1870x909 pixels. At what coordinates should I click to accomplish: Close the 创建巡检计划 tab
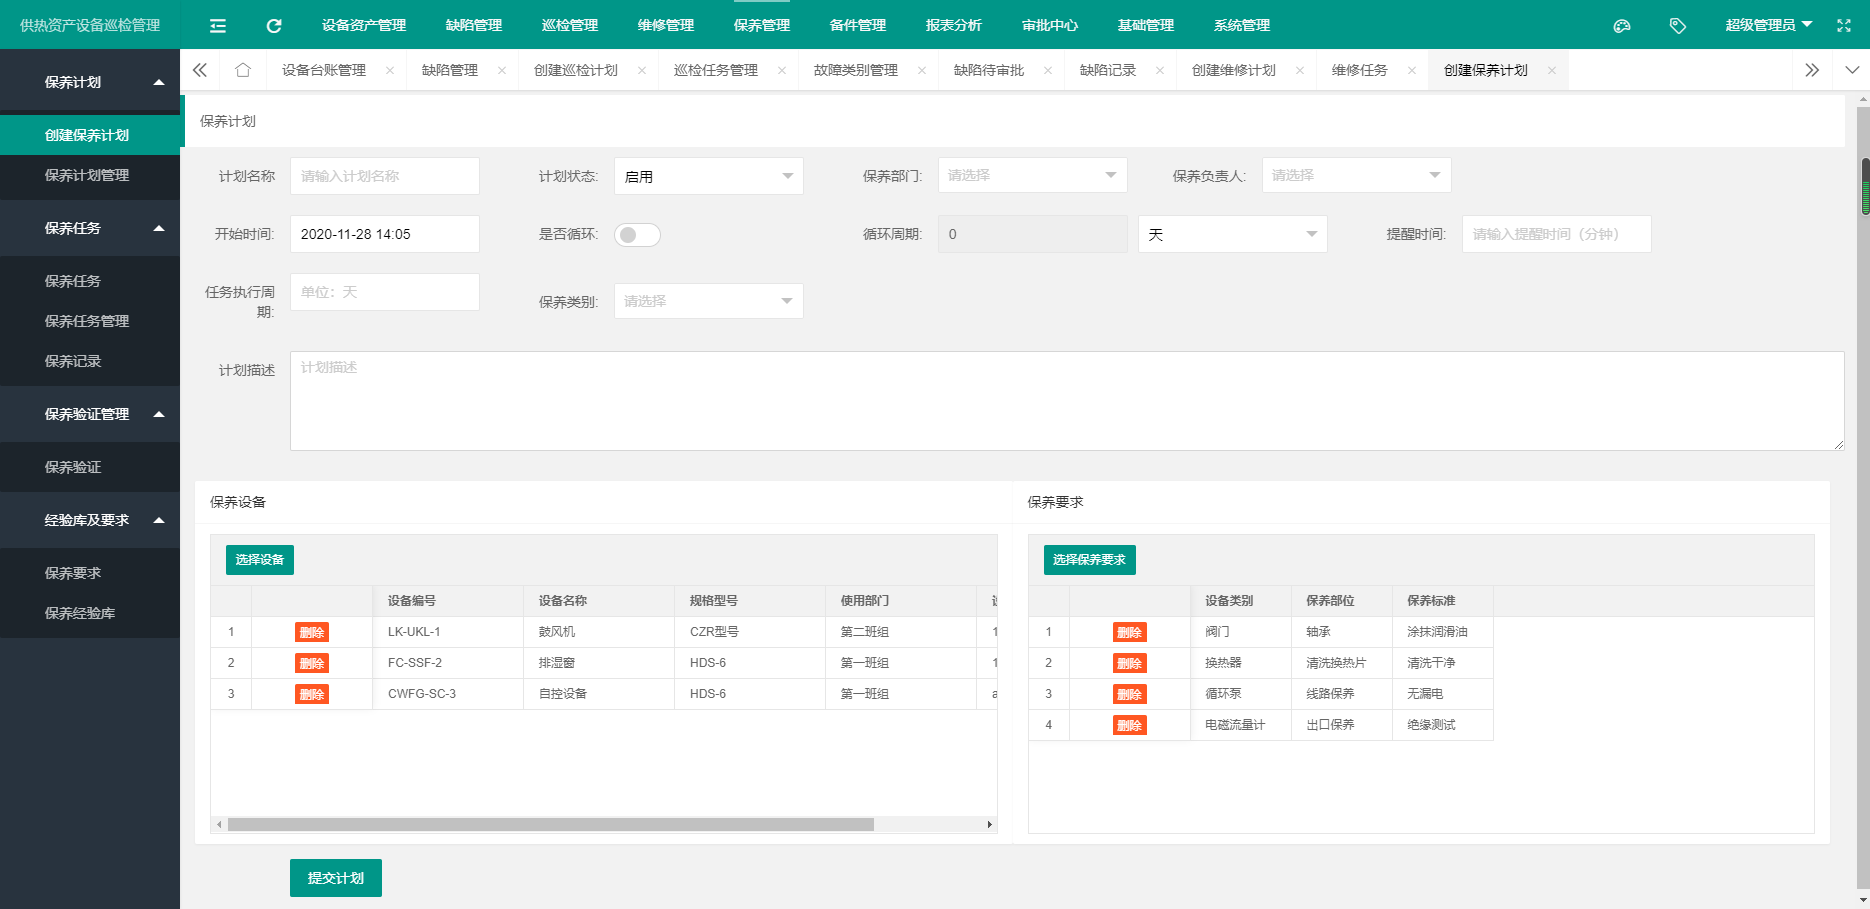pos(642,70)
